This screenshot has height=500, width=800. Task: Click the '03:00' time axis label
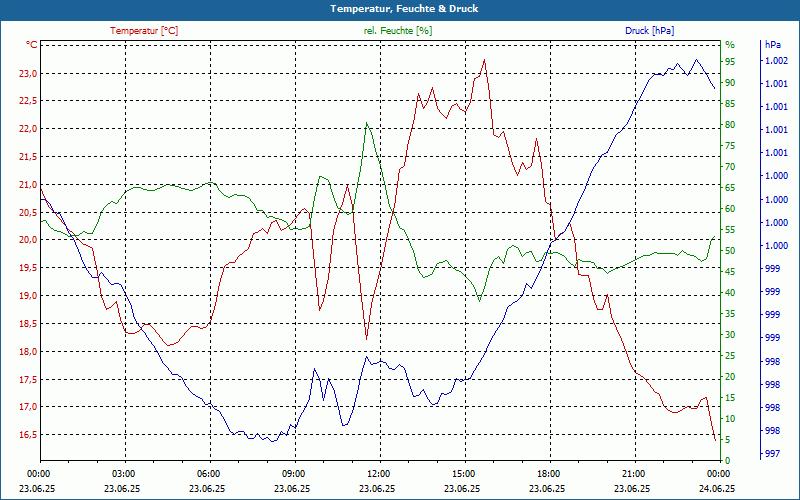(123, 474)
